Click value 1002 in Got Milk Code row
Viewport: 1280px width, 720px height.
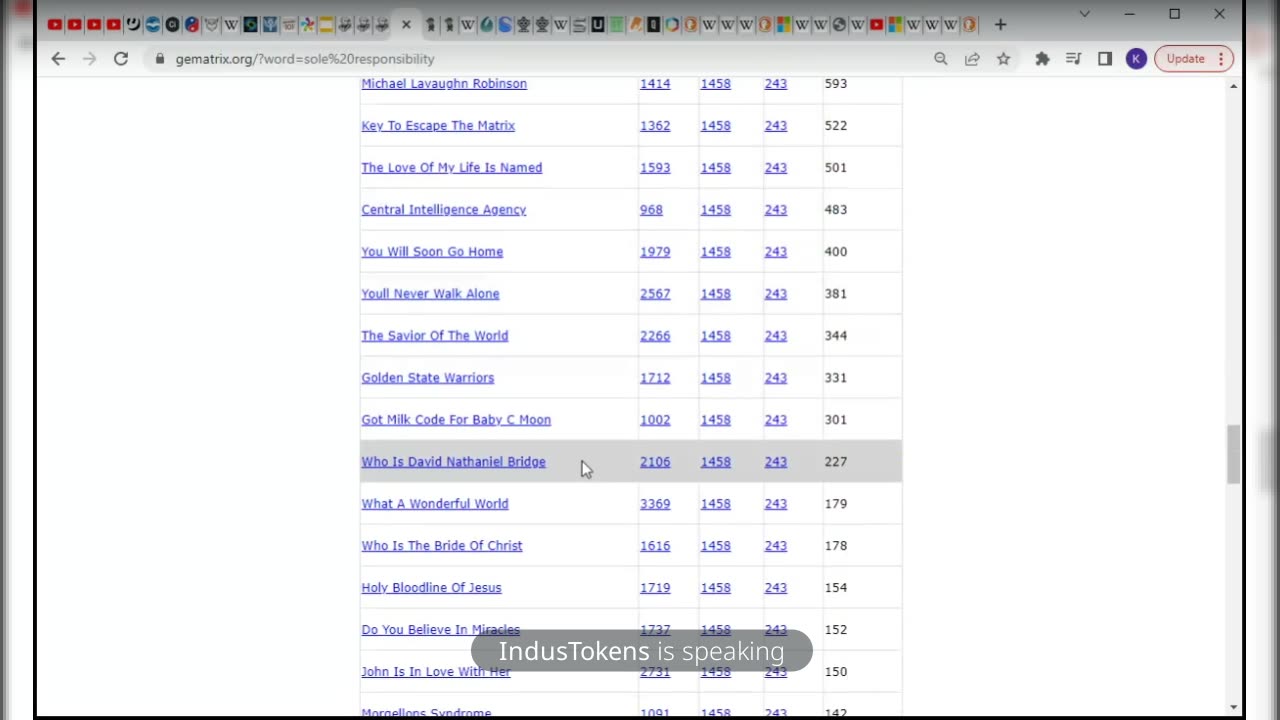(655, 420)
